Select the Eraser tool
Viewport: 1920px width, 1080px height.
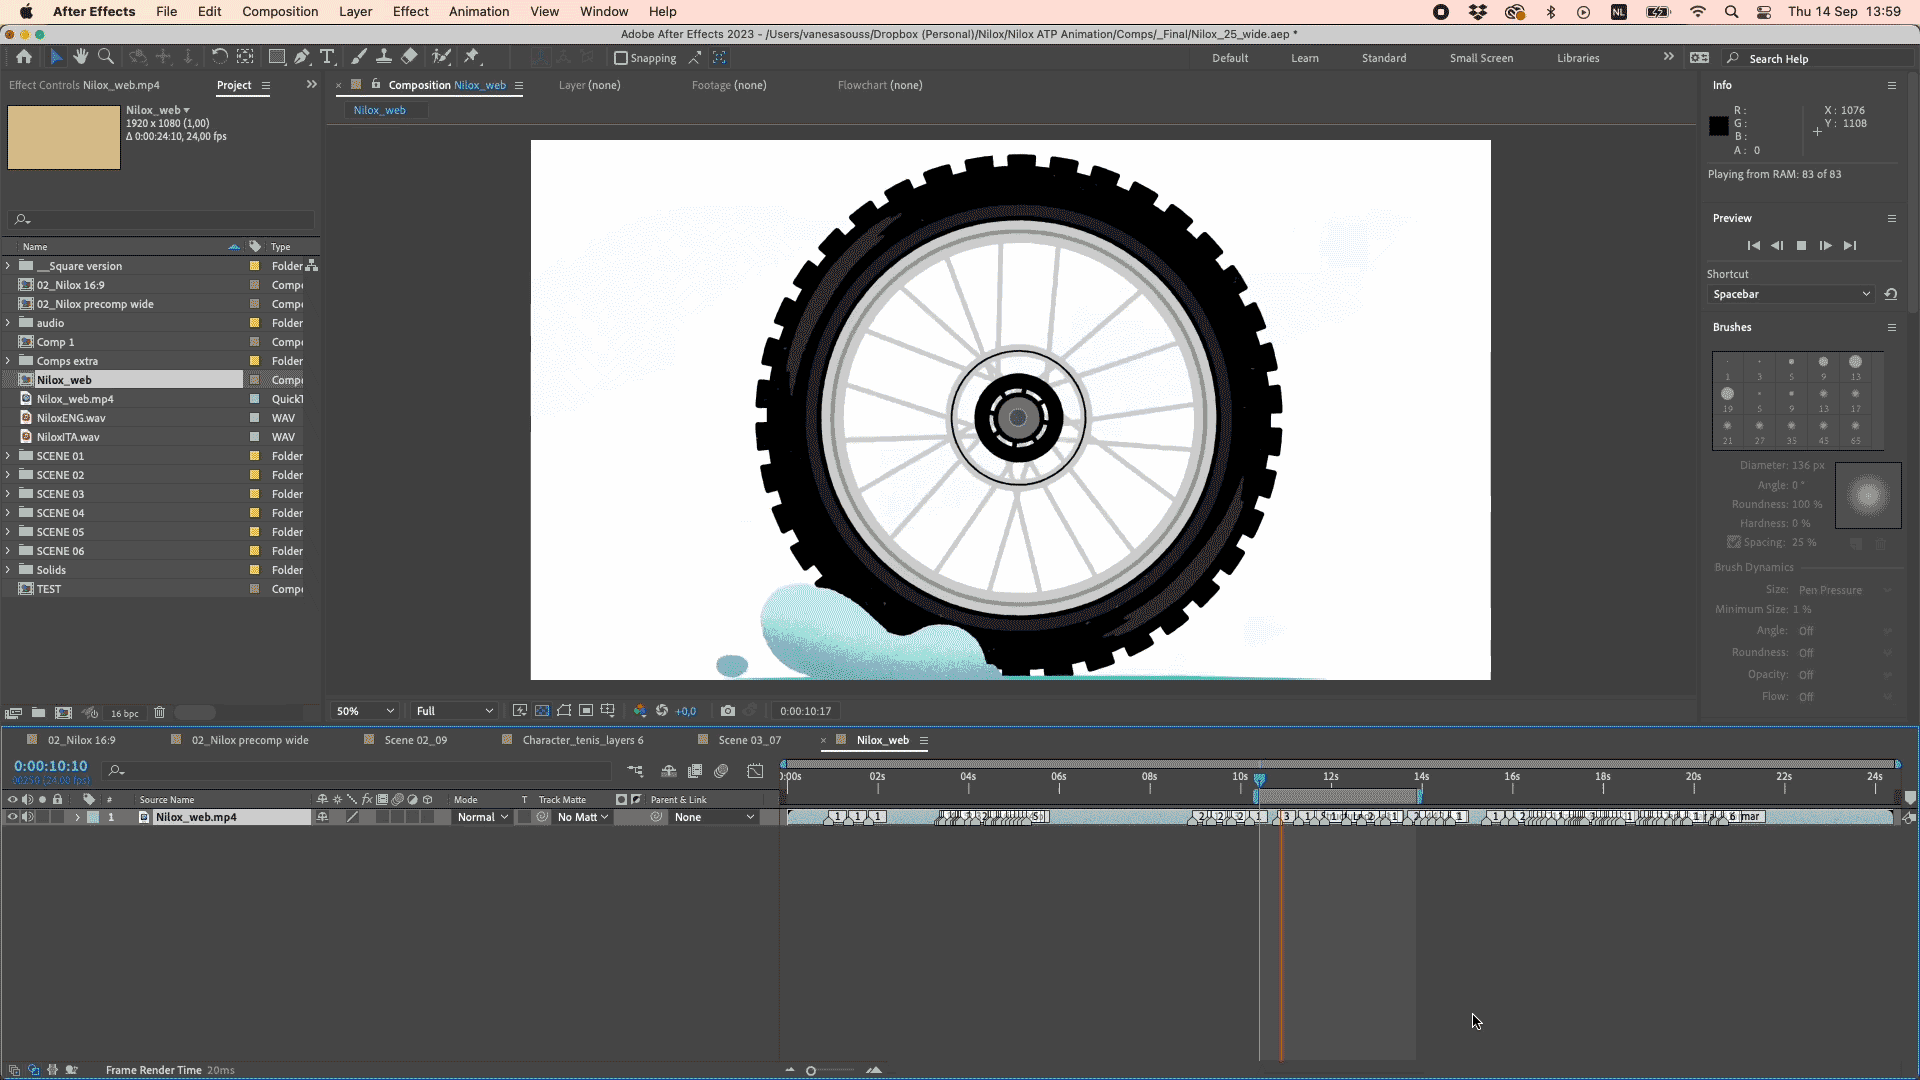[x=410, y=57]
